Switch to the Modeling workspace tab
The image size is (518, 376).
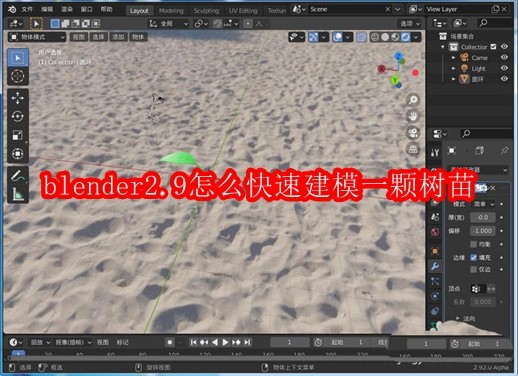pyautogui.click(x=171, y=11)
